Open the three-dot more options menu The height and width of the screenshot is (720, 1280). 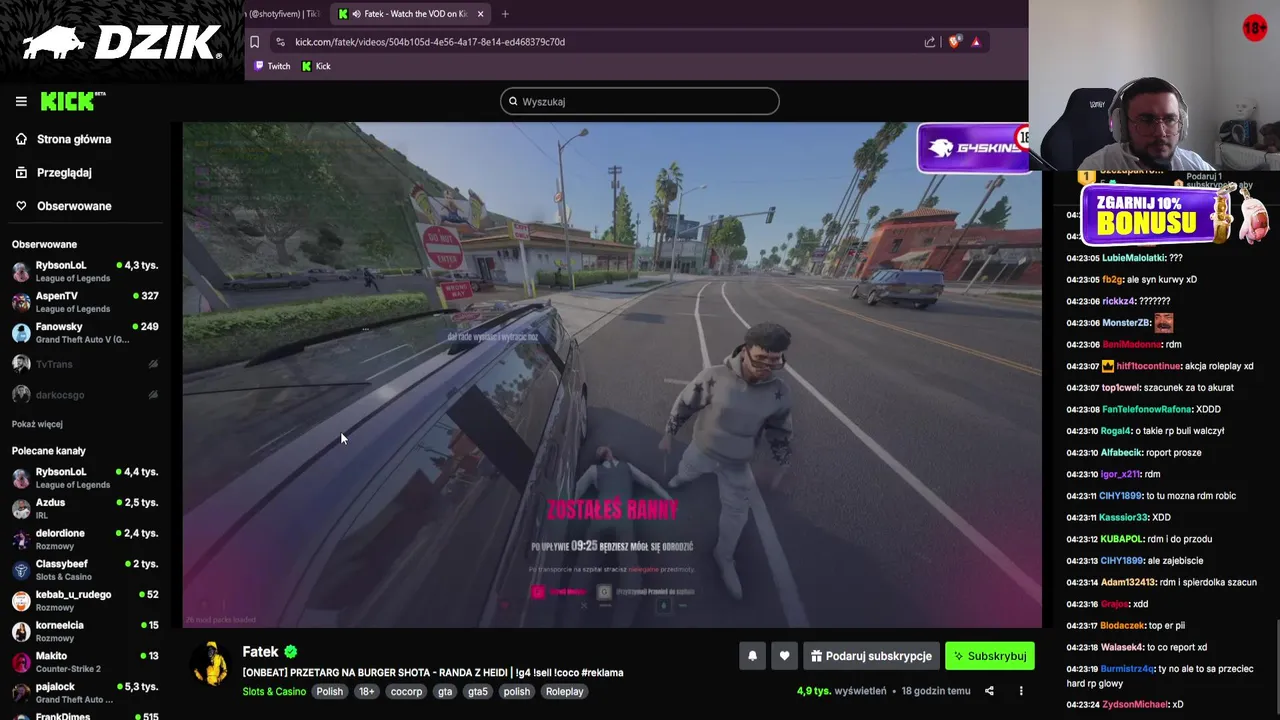coord(1021,691)
